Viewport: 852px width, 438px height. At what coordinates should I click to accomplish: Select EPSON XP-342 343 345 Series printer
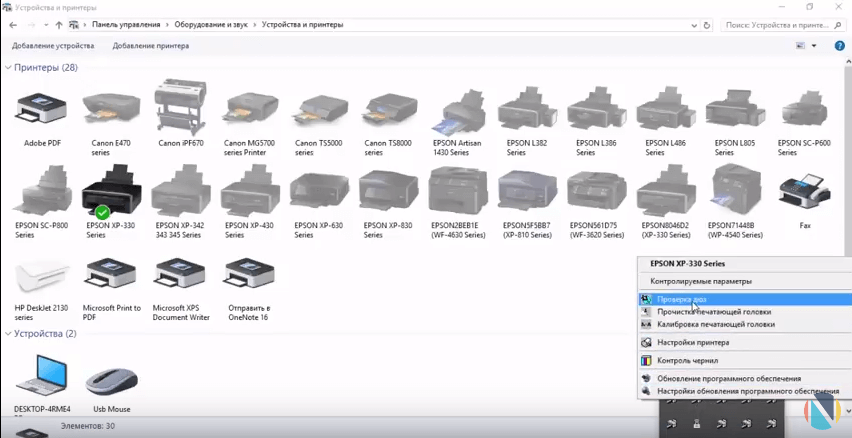coord(180,191)
